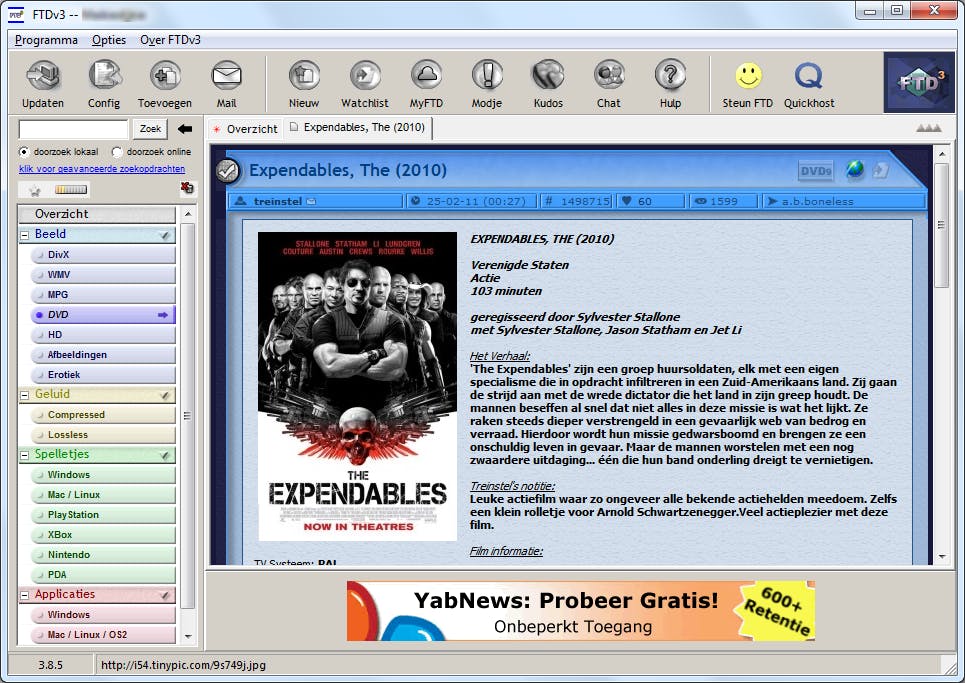Screen dimensions: 965x683
Task: Click the Toevoegen toolbar icon
Action: (x=165, y=76)
